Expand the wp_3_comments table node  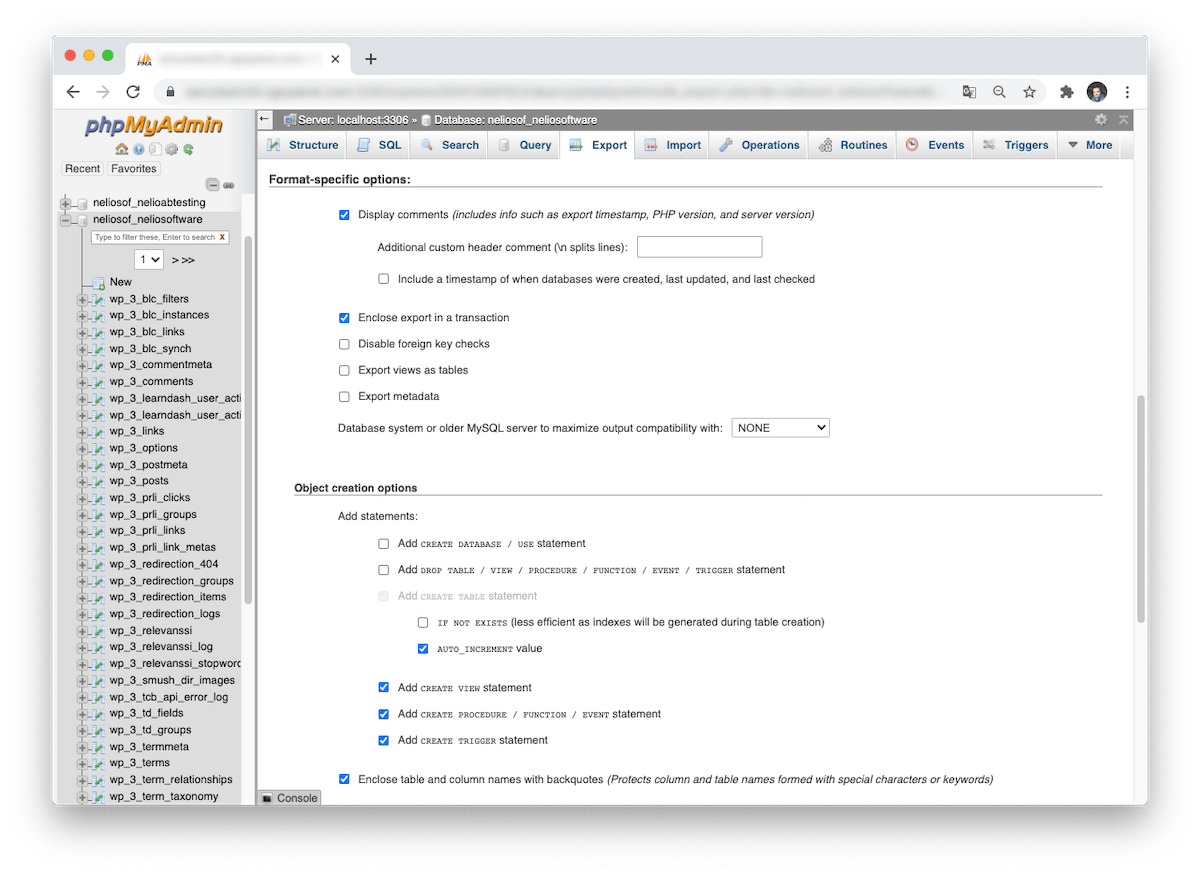(82, 382)
